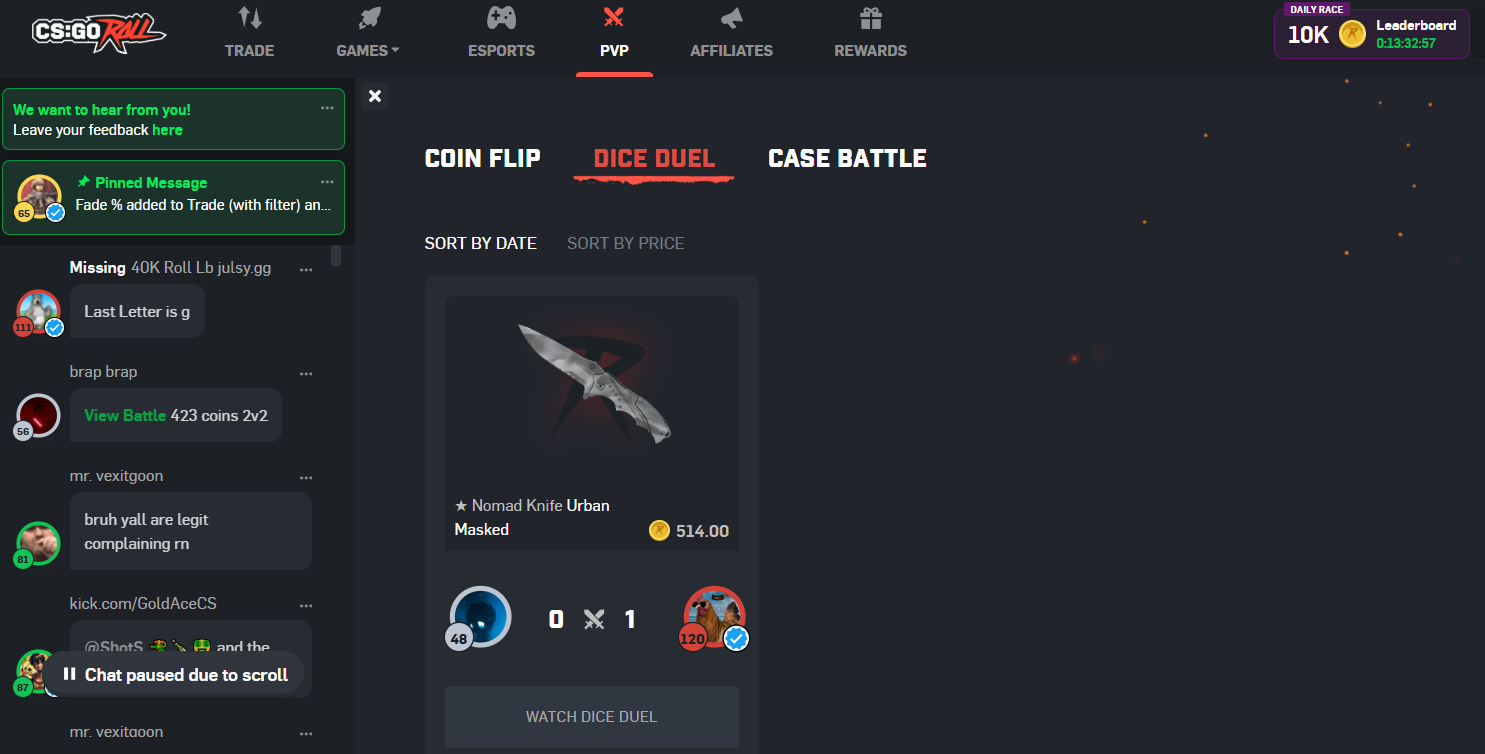Open options for brap brap message

[x=306, y=374]
